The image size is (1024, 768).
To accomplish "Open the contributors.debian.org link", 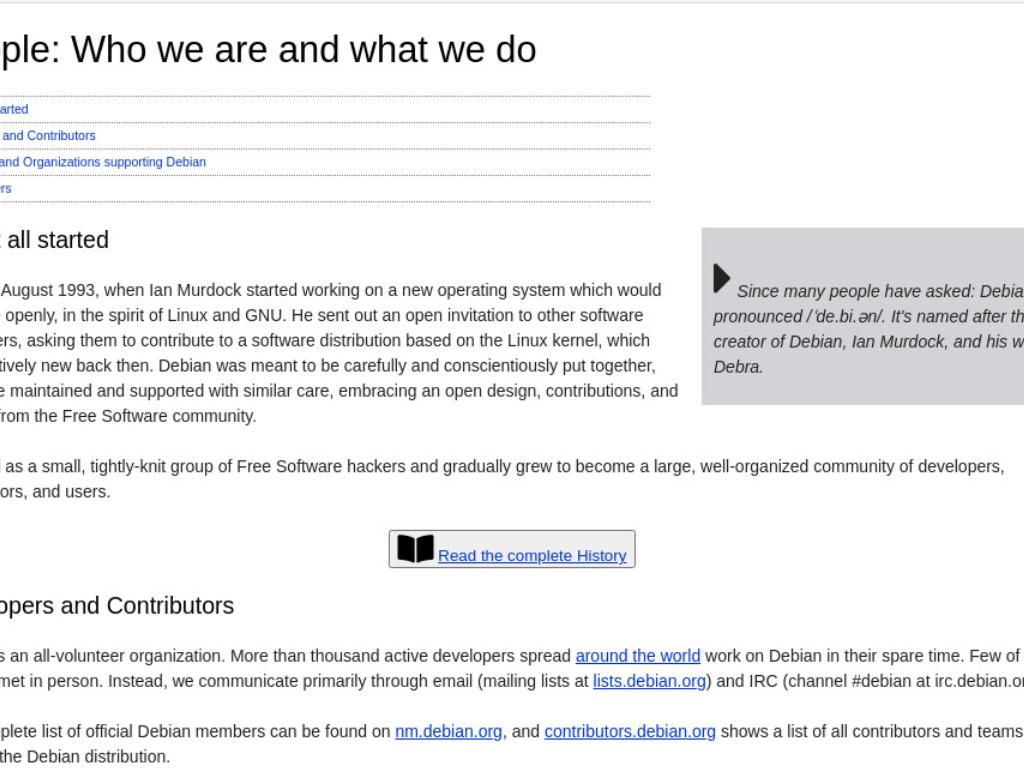I will (x=630, y=731).
